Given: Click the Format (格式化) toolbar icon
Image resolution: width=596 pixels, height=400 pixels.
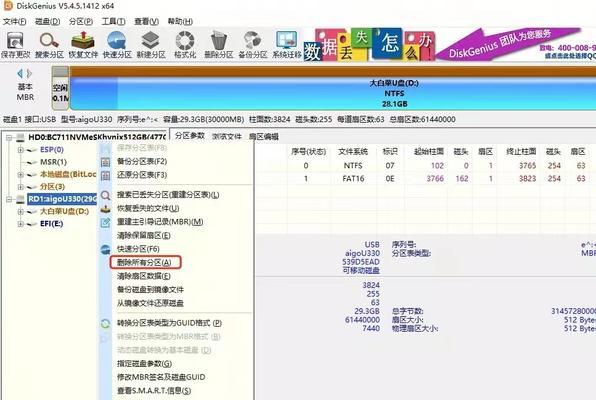Looking at the screenshot, I should [x=185, y=45].
